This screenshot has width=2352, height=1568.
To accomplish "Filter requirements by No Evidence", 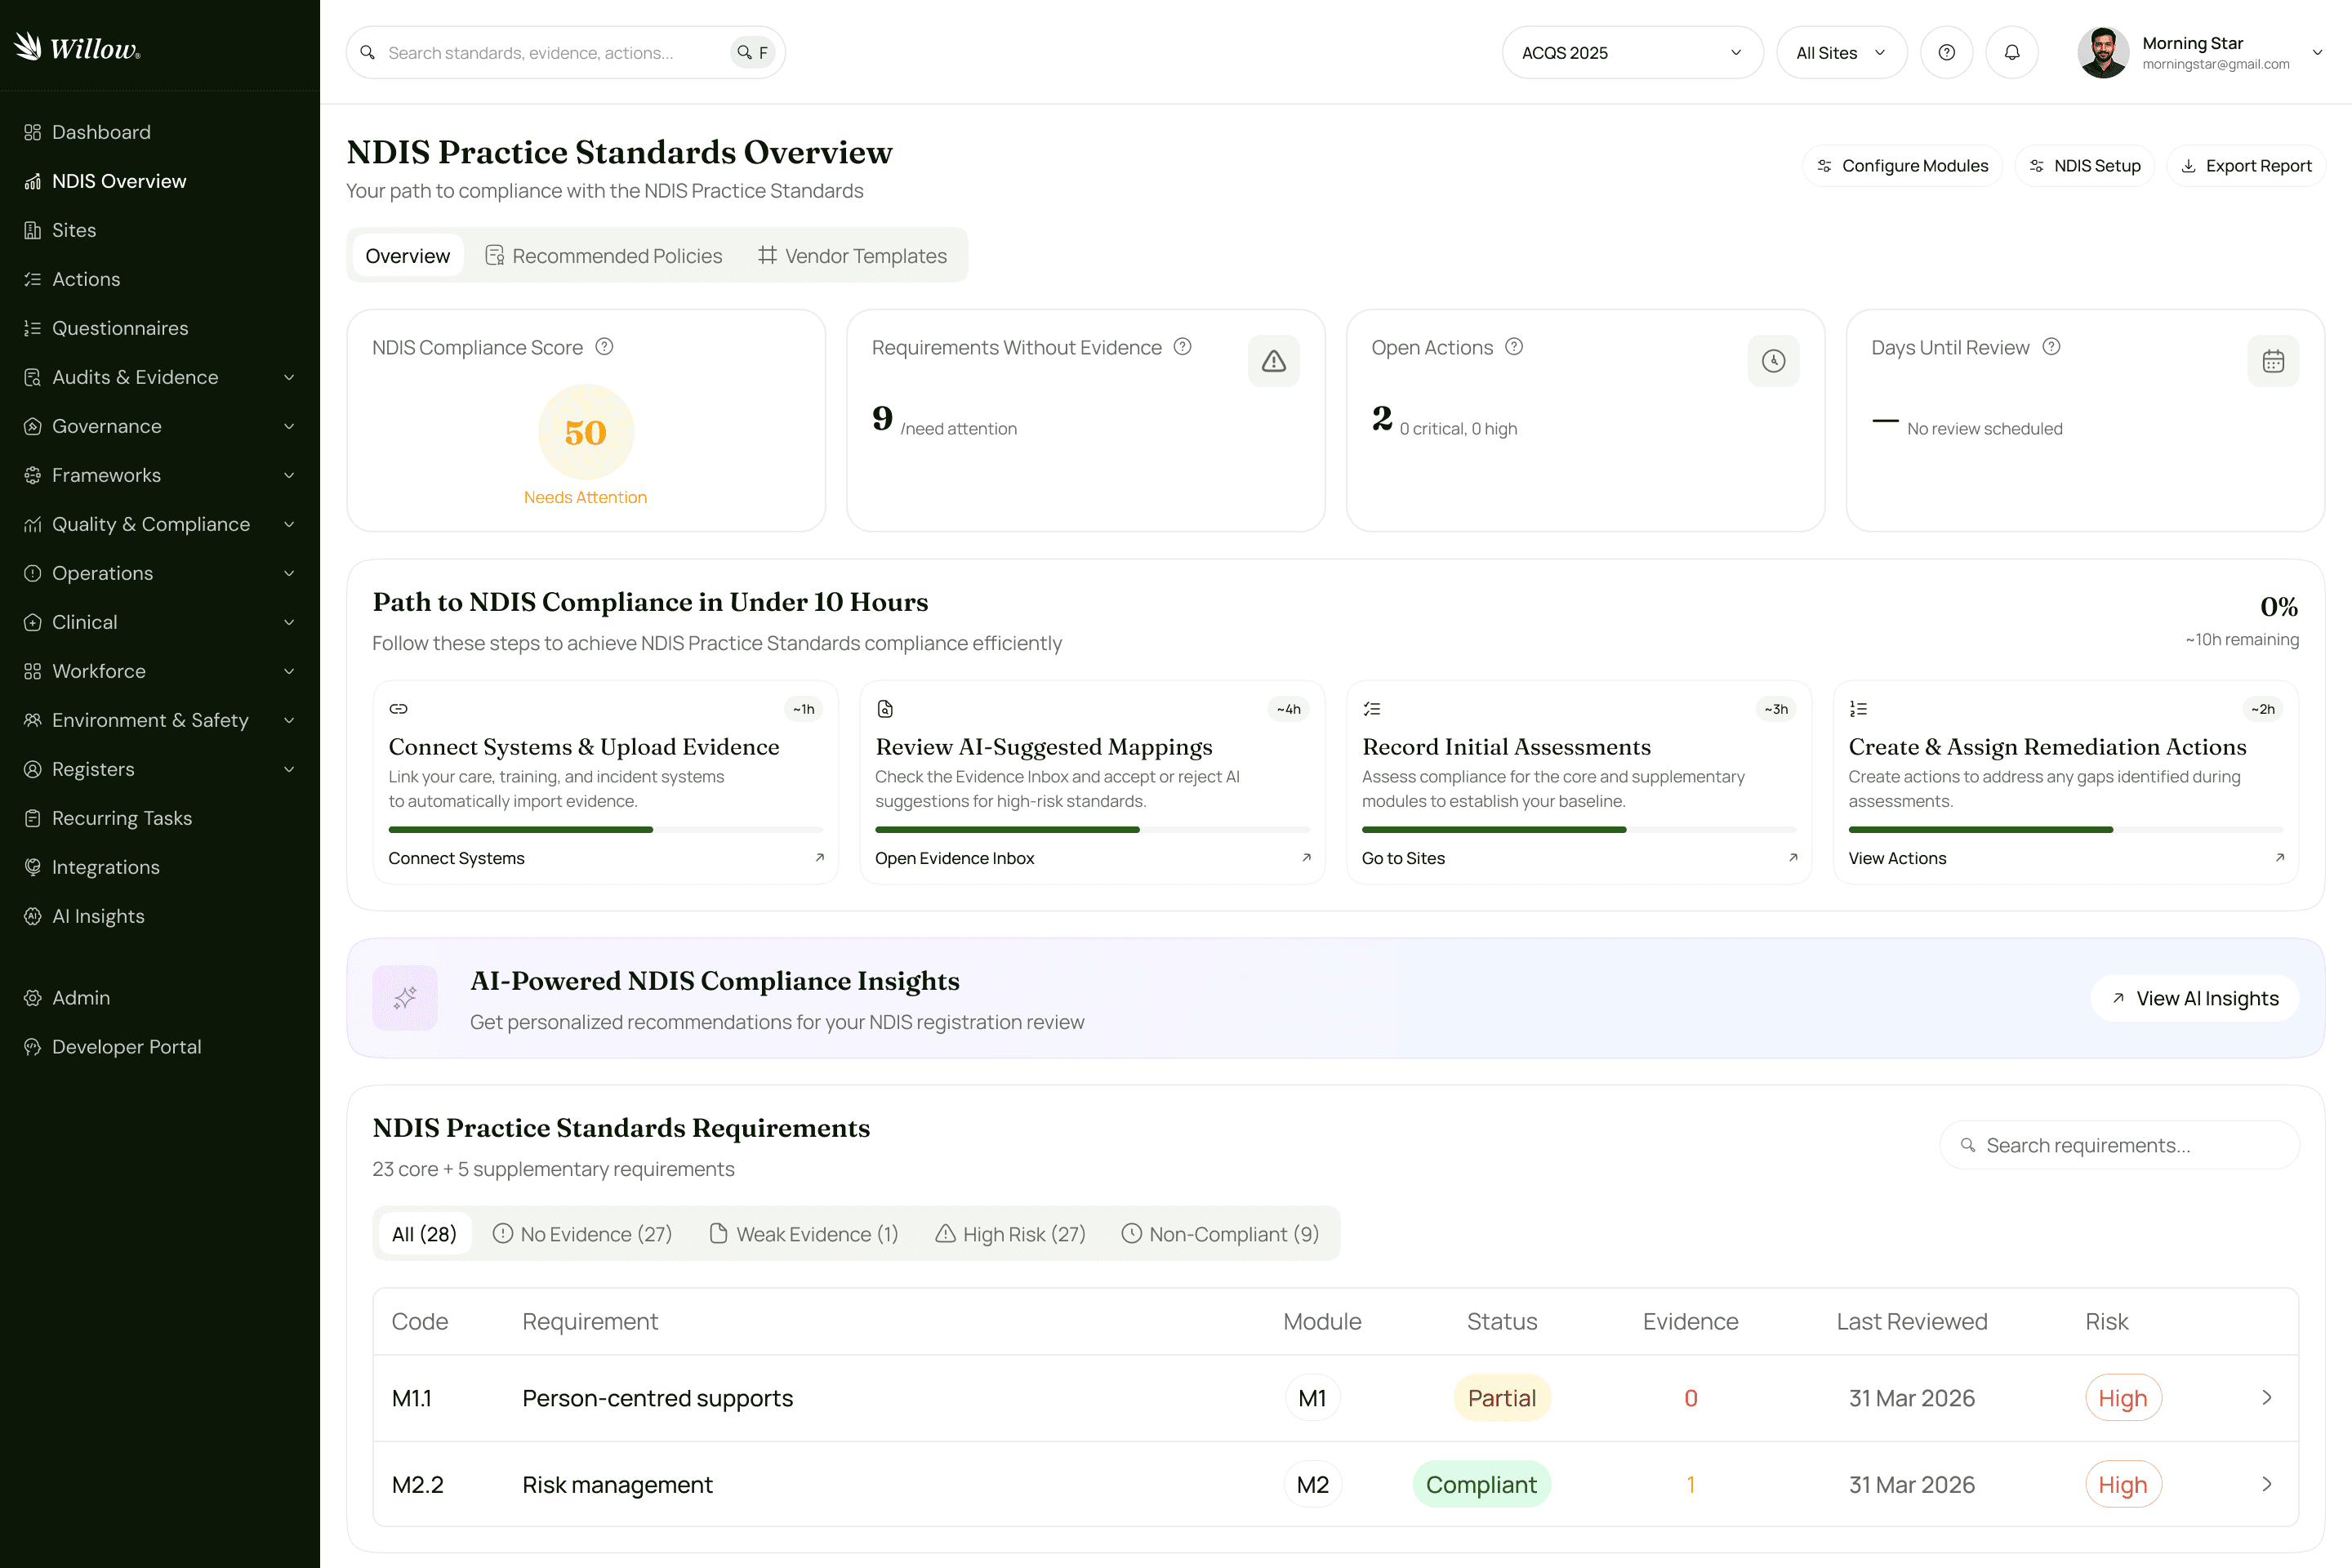I will 582,1234.
